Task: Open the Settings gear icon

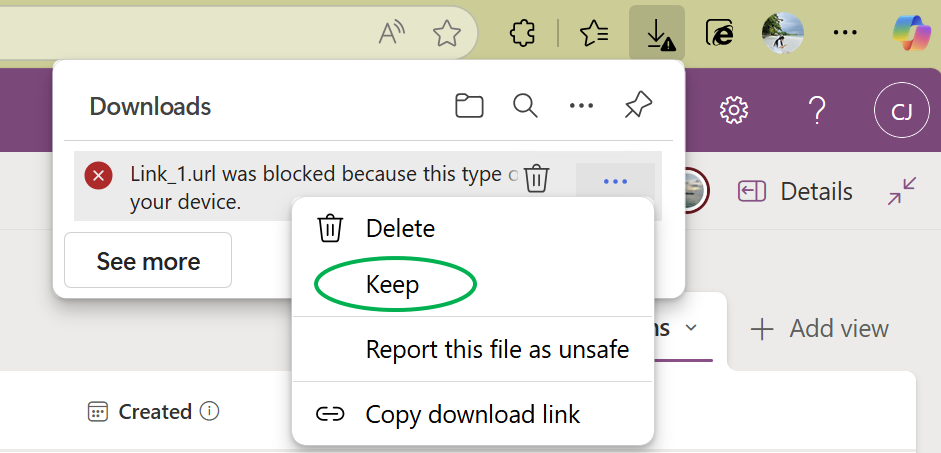Action: pyautogui.click(x=734, y=110)
